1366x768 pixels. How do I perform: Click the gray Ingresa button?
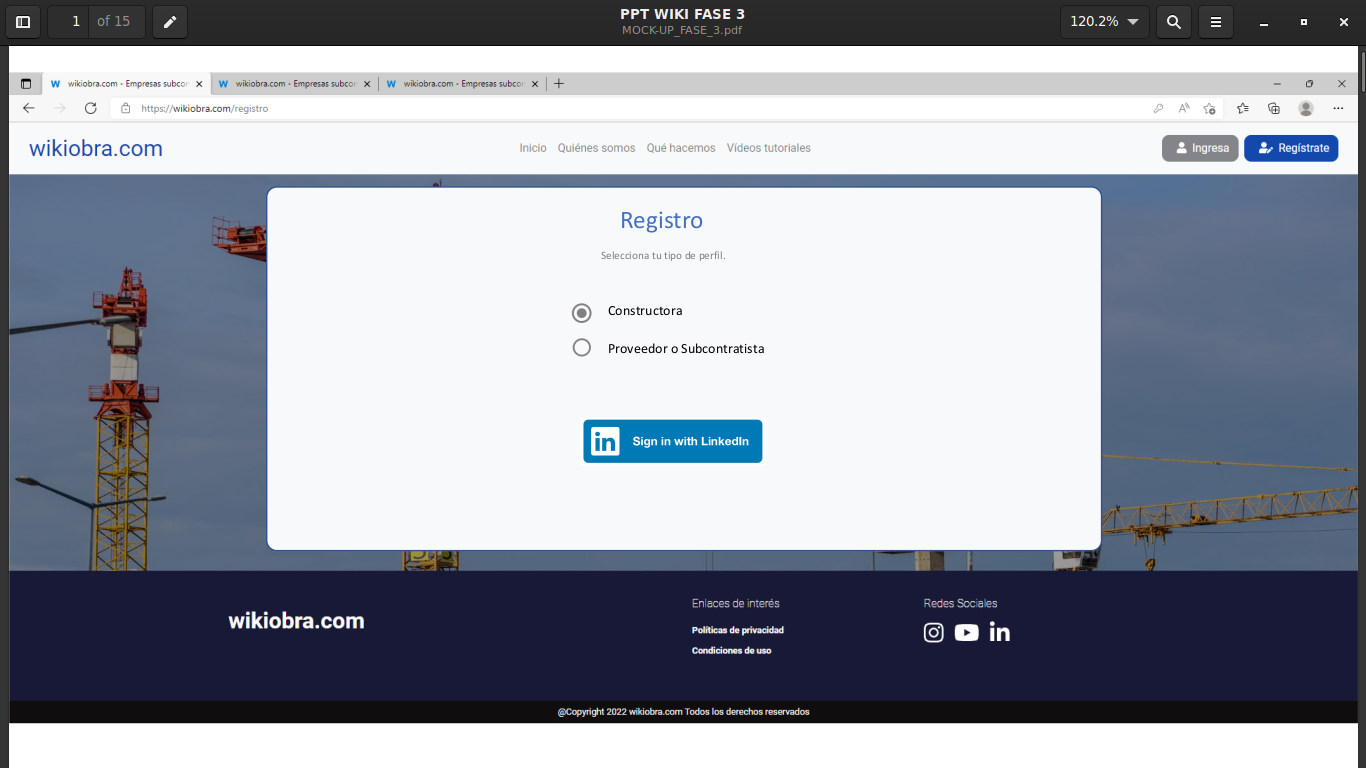tap(1200, 148)
